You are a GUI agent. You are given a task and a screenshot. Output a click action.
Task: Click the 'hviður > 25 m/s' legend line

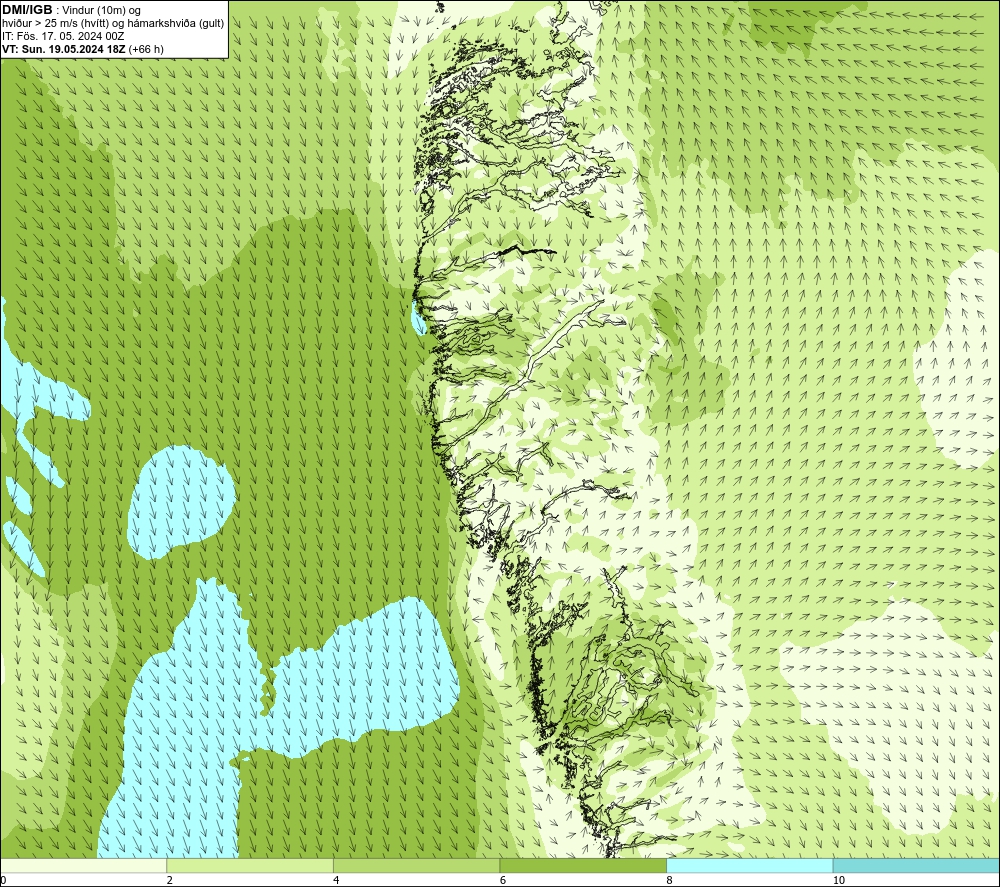pyautogui.click(x=113, y=24)
